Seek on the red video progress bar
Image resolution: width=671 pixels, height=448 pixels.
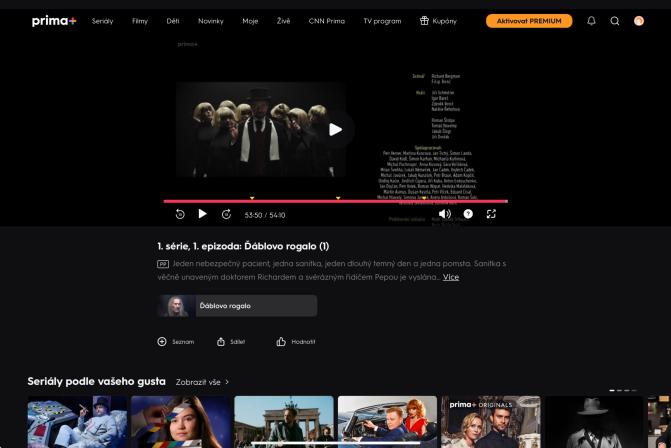[336, 201]
